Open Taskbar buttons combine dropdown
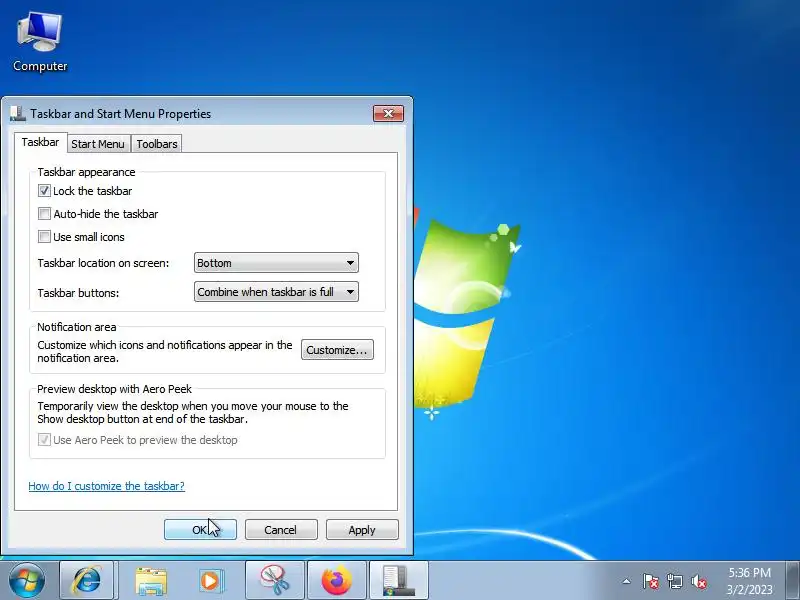800x600 pixels. pyautogui.click(x=276, y=292)
